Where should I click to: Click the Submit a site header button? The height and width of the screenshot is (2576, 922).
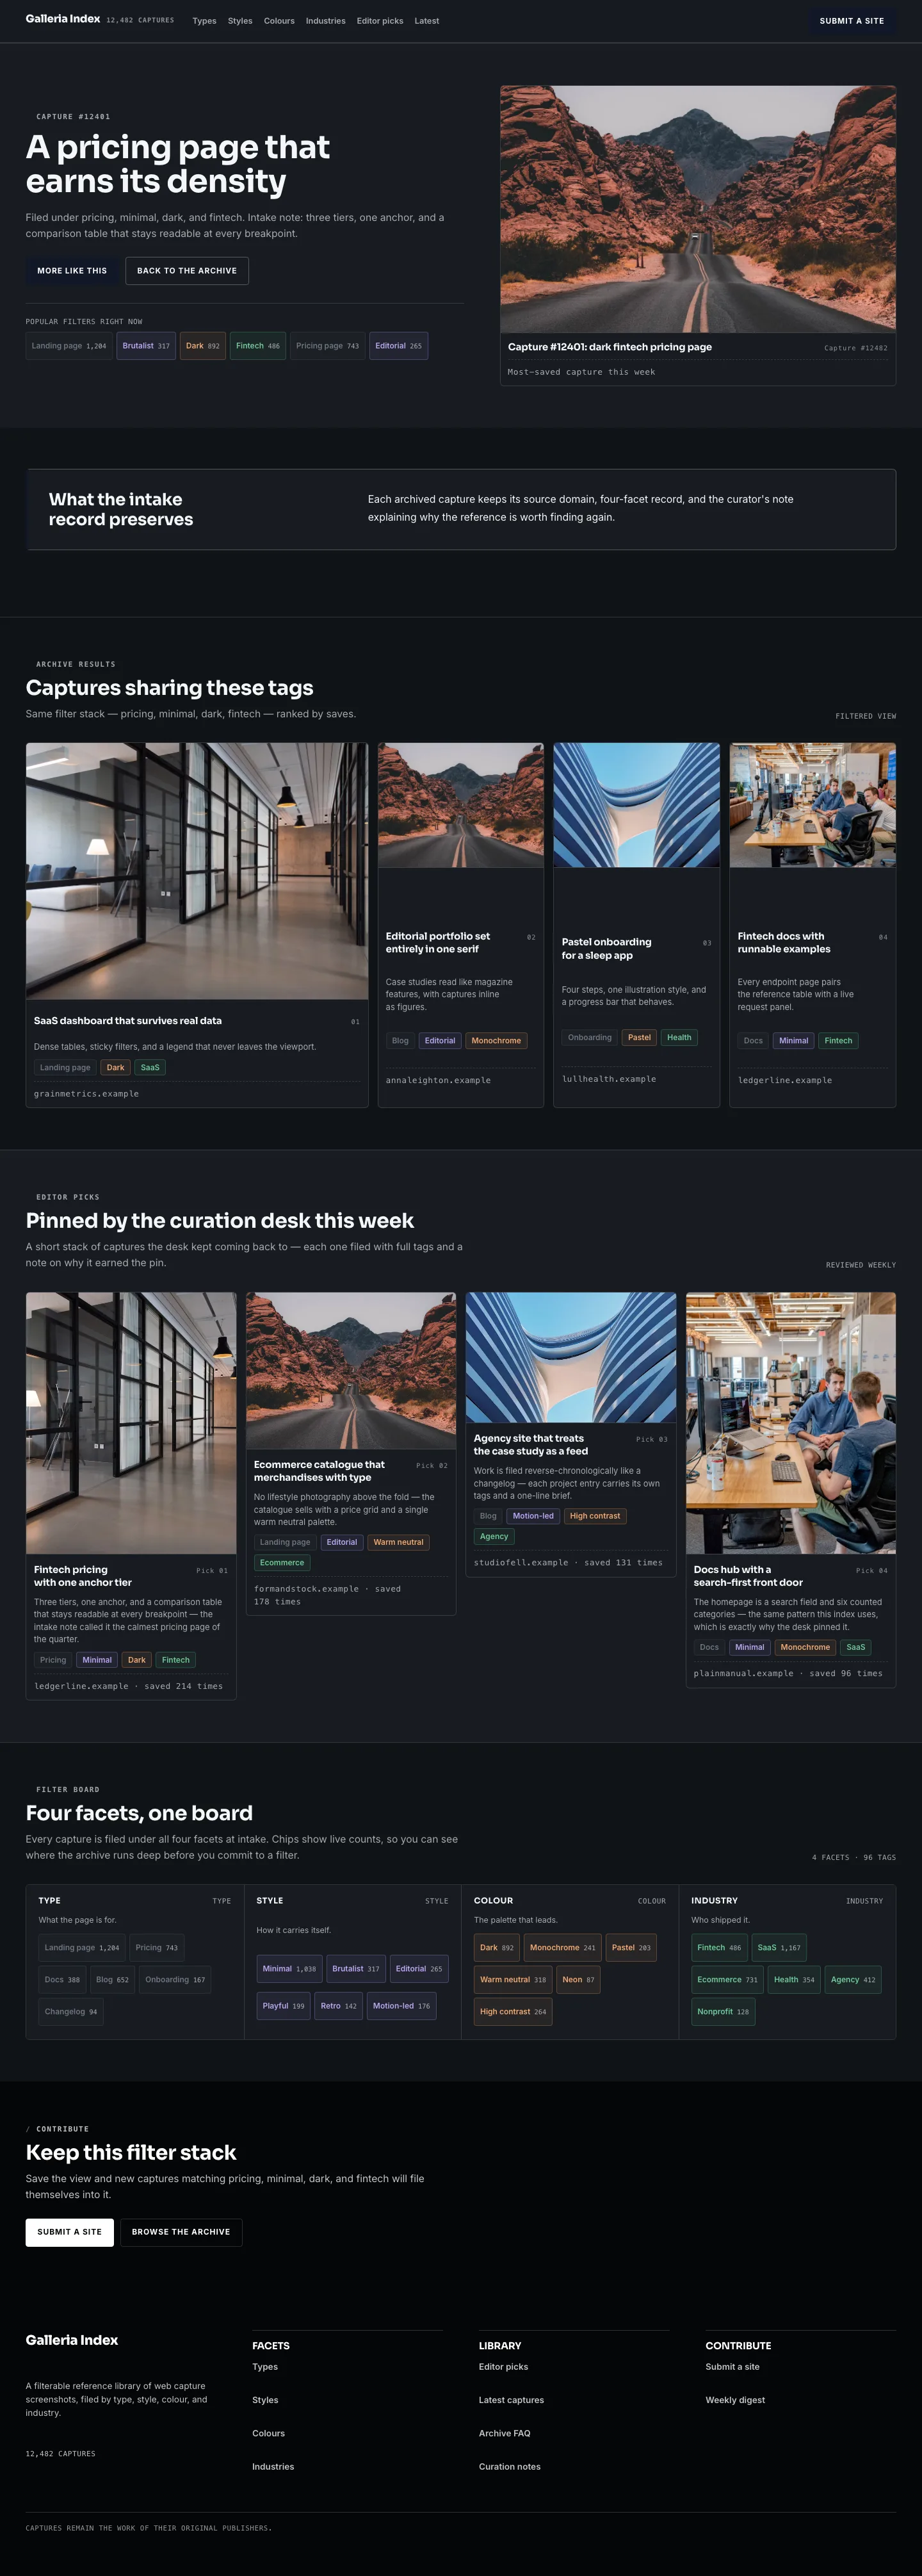851,21
